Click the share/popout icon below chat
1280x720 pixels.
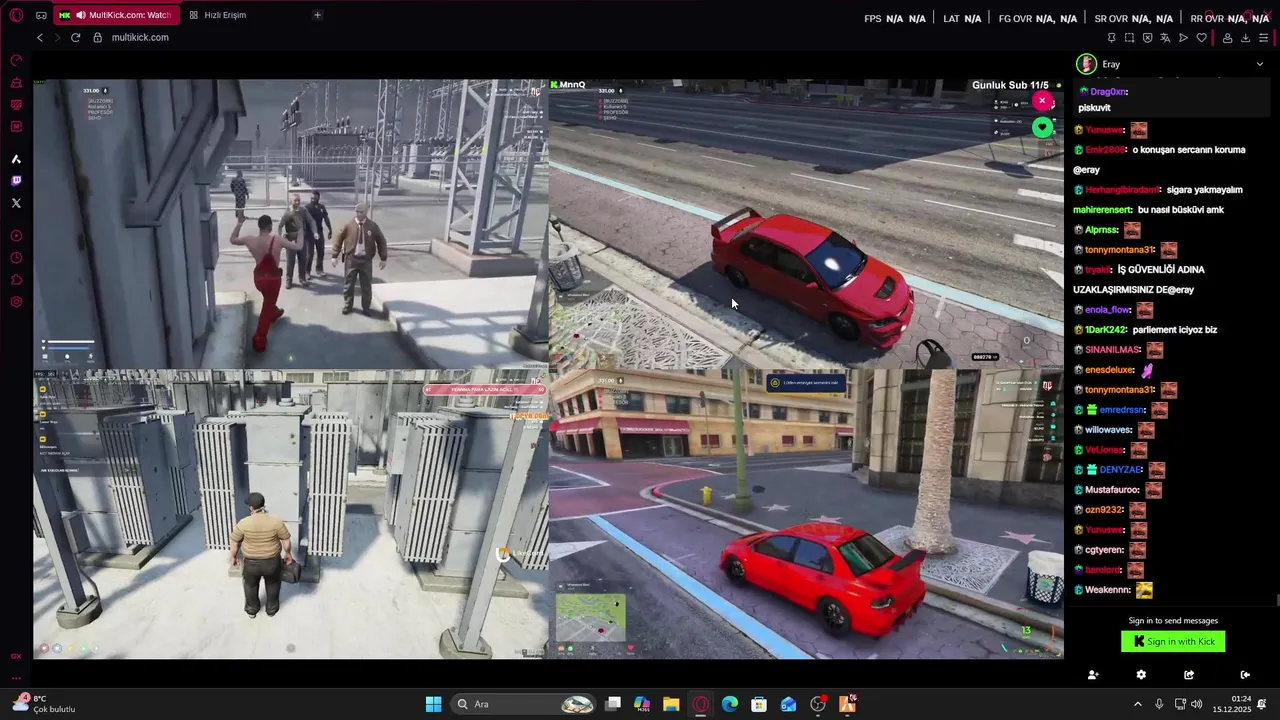click(x=1189, y=675)
